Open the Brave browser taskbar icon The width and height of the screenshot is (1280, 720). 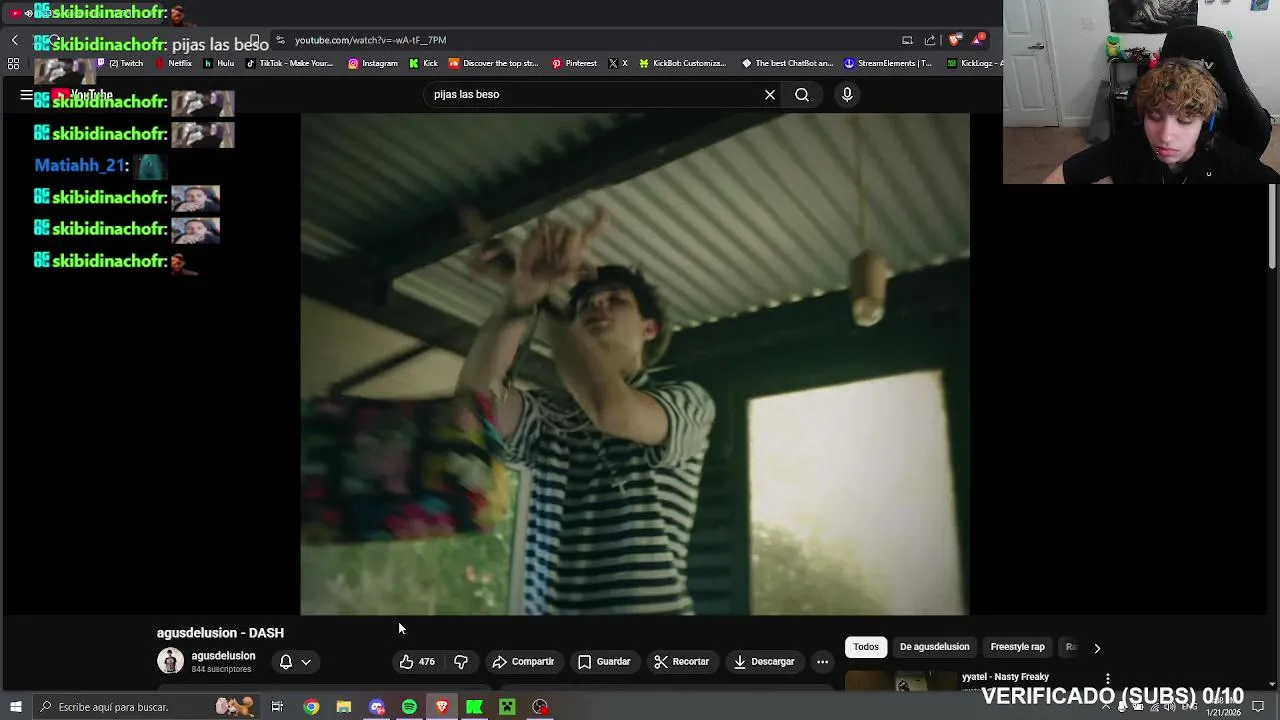click(442, 707)
